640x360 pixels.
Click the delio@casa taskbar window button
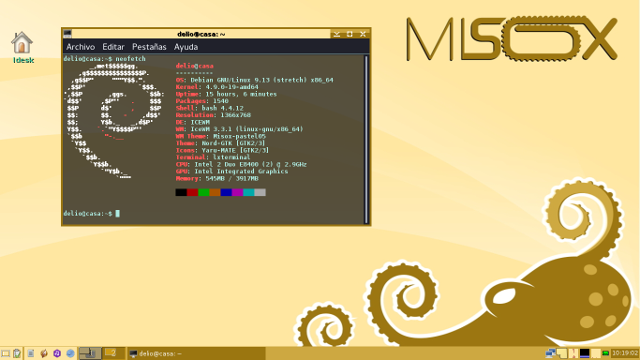[196, 353]
